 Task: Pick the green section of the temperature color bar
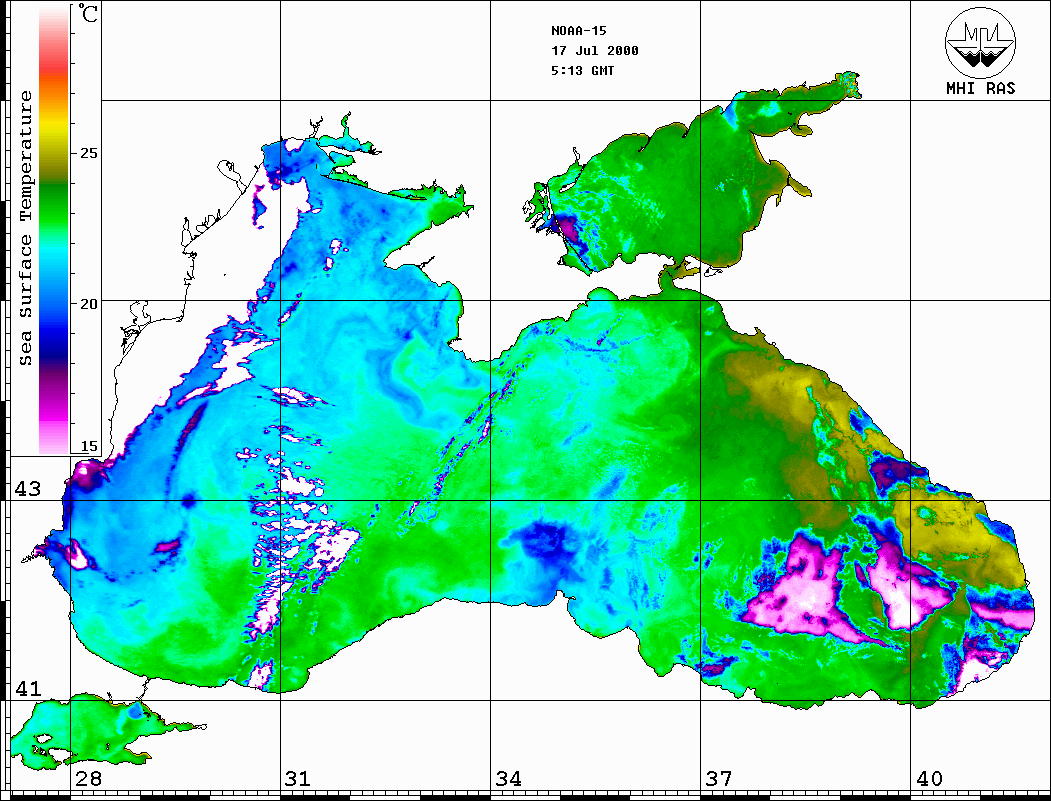(x=54, y=204)
